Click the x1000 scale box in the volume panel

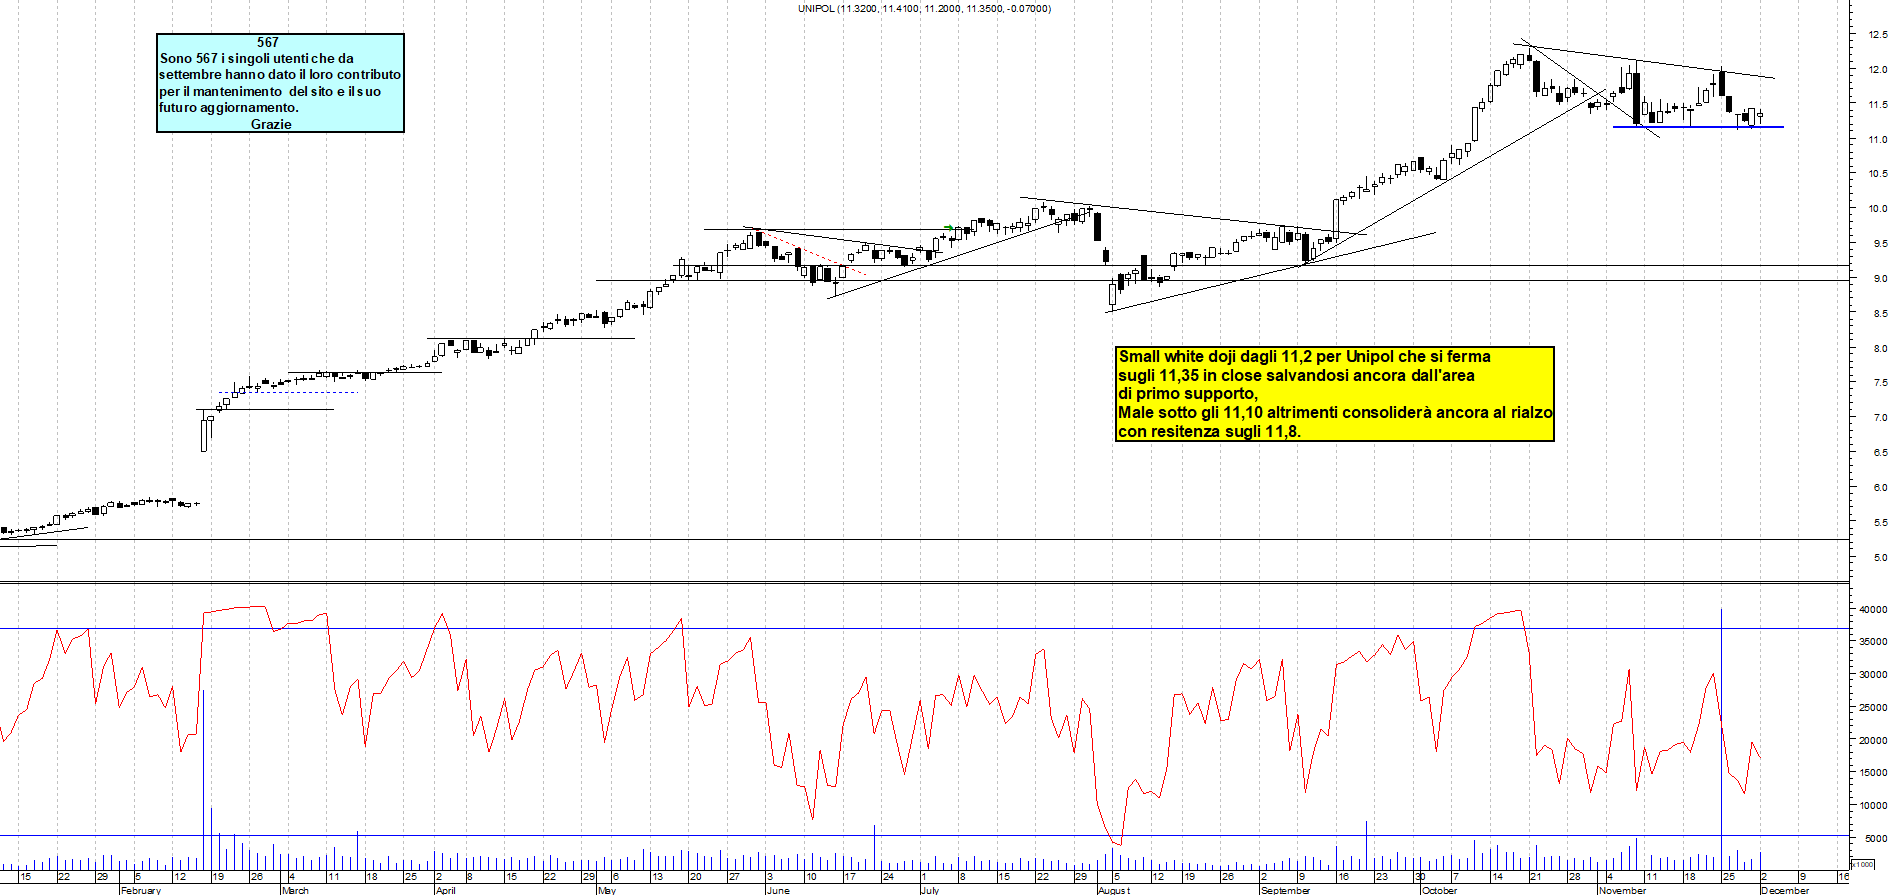[1863, 864]
